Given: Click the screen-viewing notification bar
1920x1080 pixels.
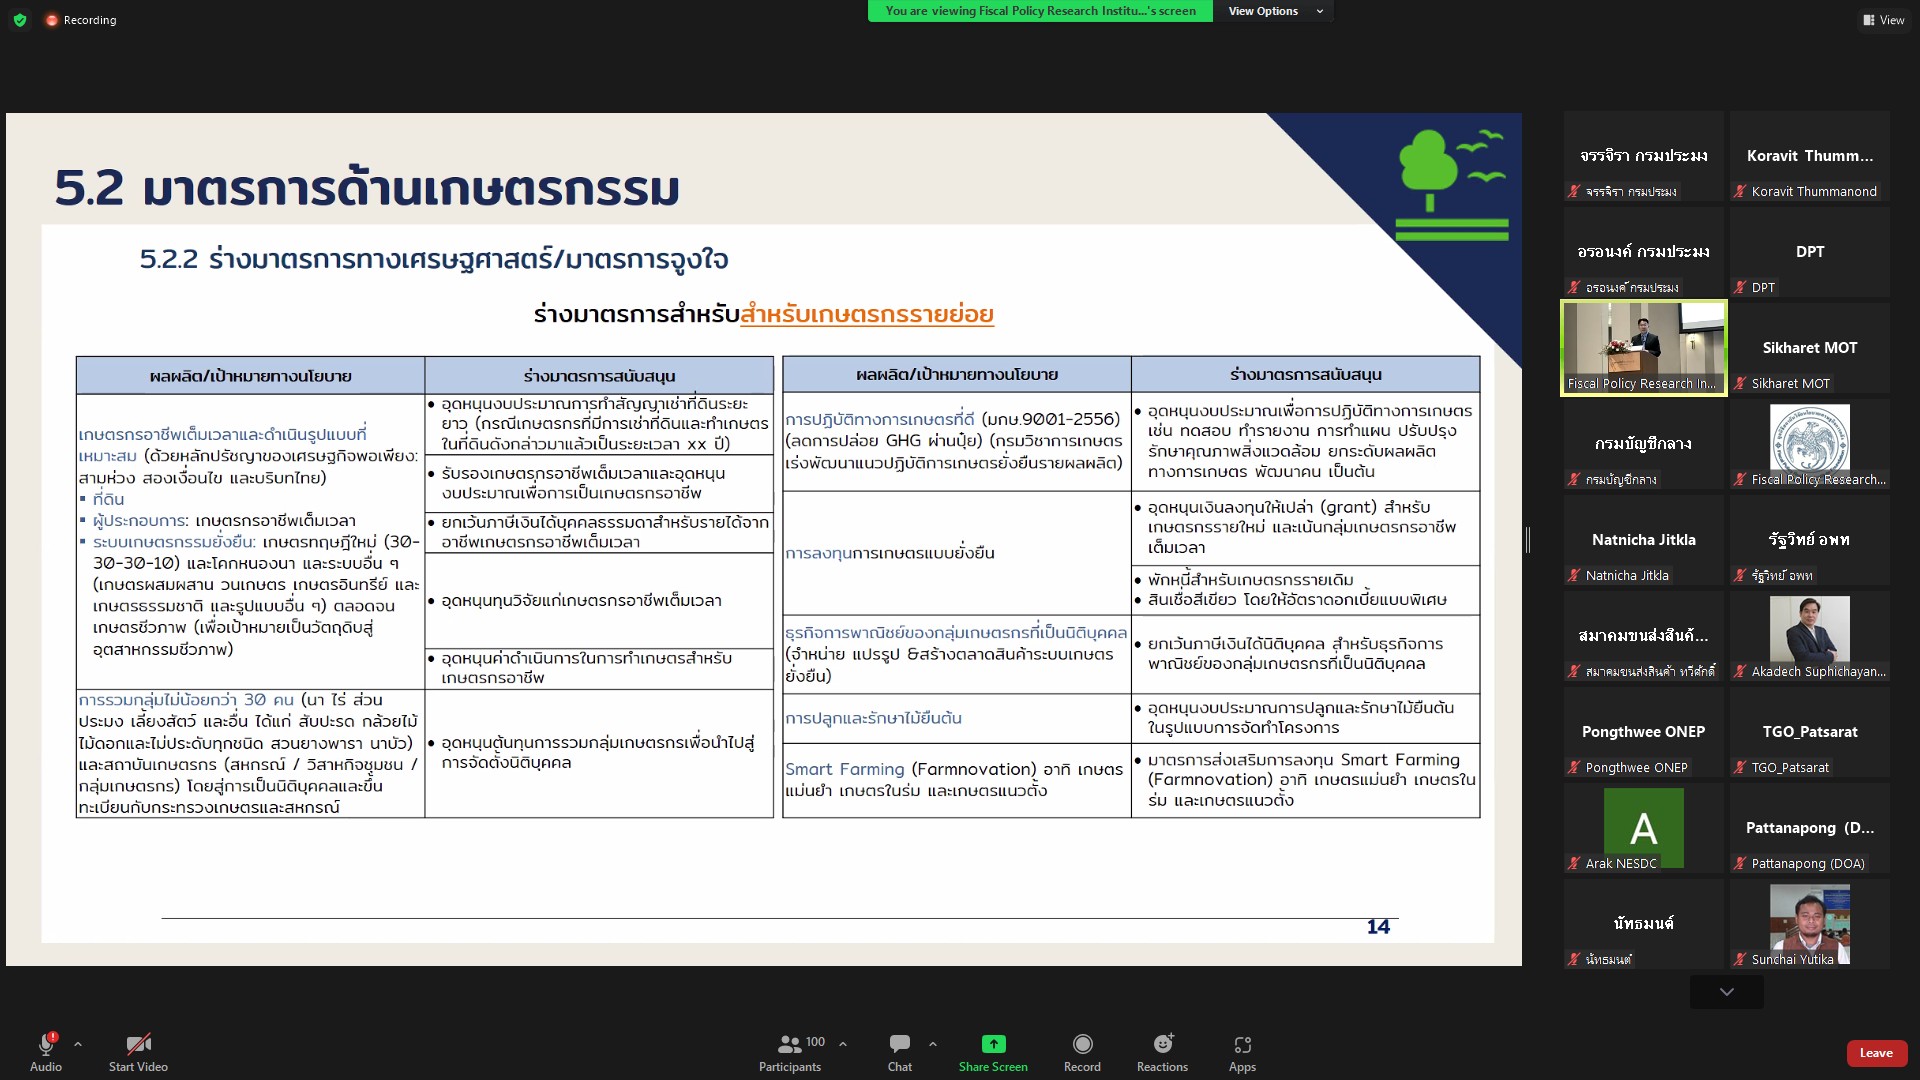Looking at the screenshot, I should click(x=1040, y=11).
